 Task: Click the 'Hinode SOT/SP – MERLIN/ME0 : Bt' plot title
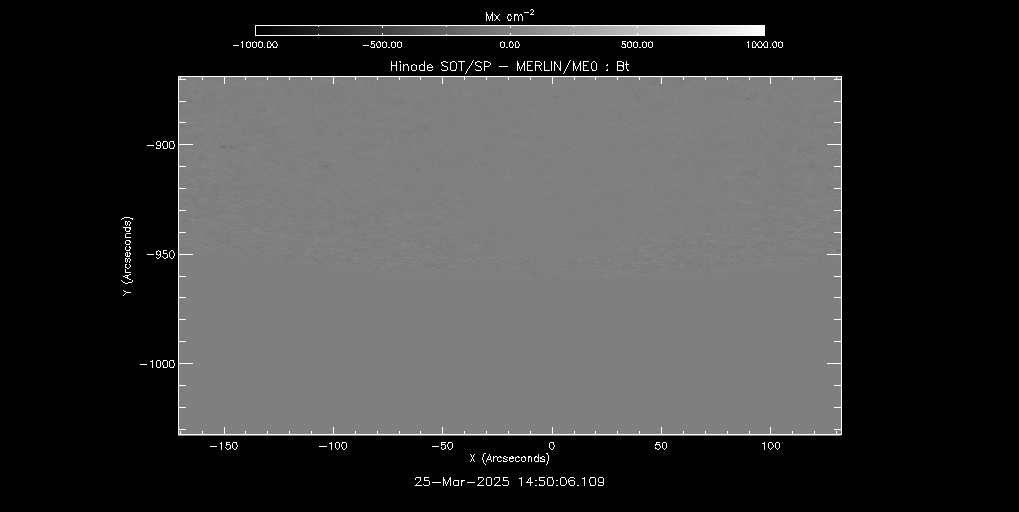point(509,66)
